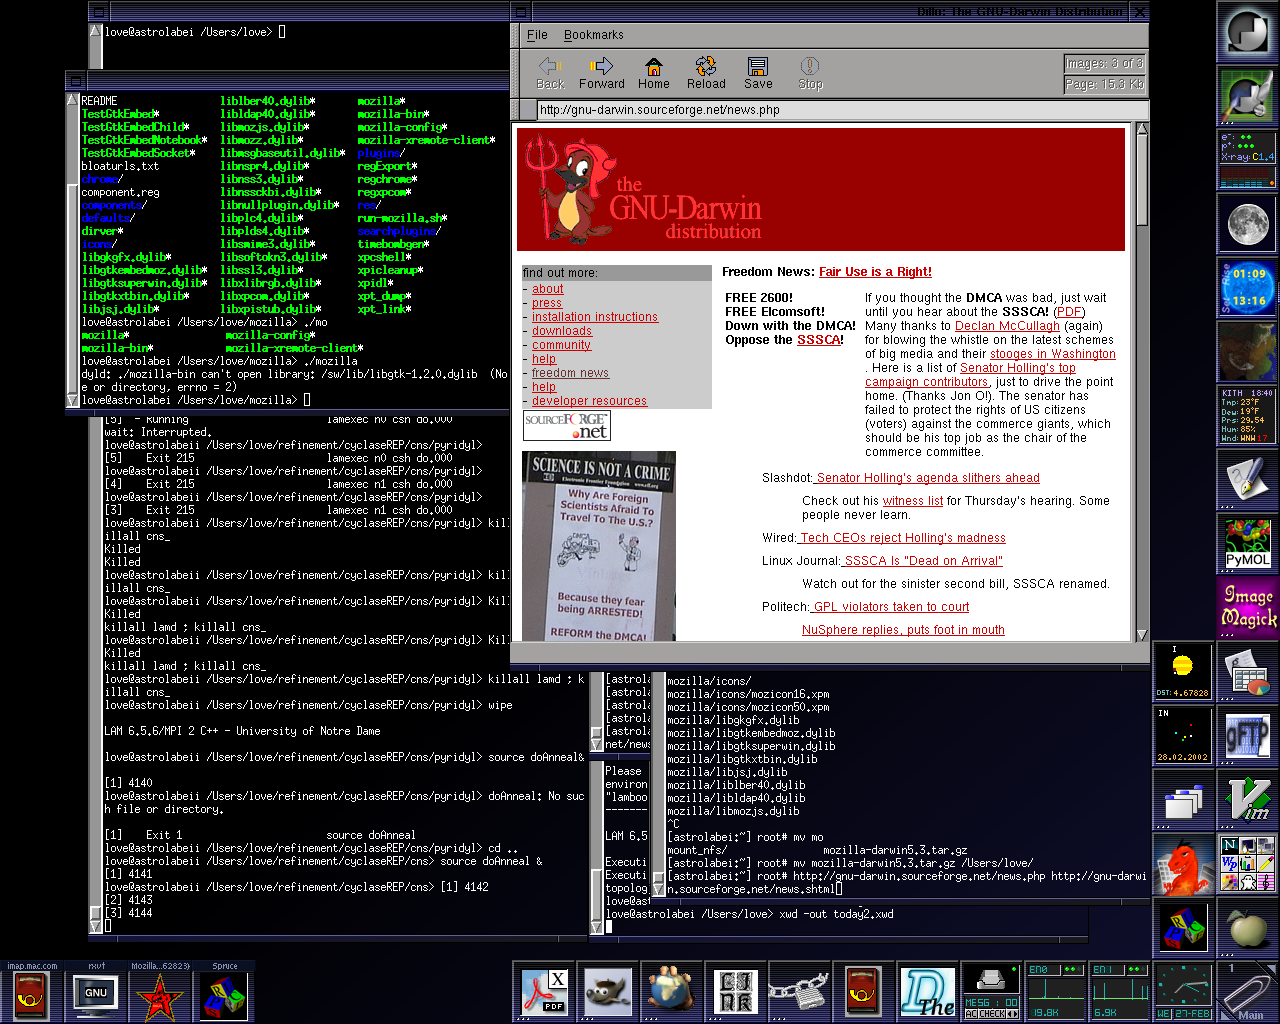The width and height of the screenshot is (1280, 1024).
Task: Click the rotating earth map dock applet
Action: [x=1247, y=352]
